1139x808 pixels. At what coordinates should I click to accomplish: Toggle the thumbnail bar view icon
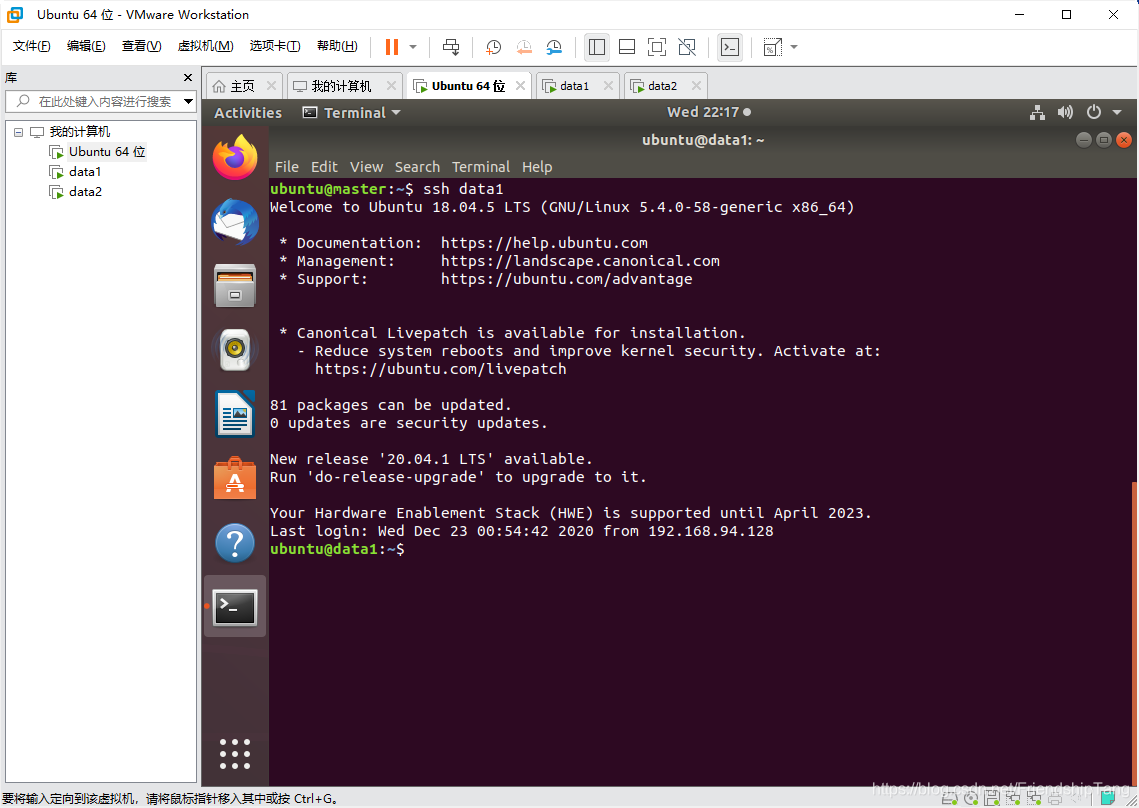(627, 47)
